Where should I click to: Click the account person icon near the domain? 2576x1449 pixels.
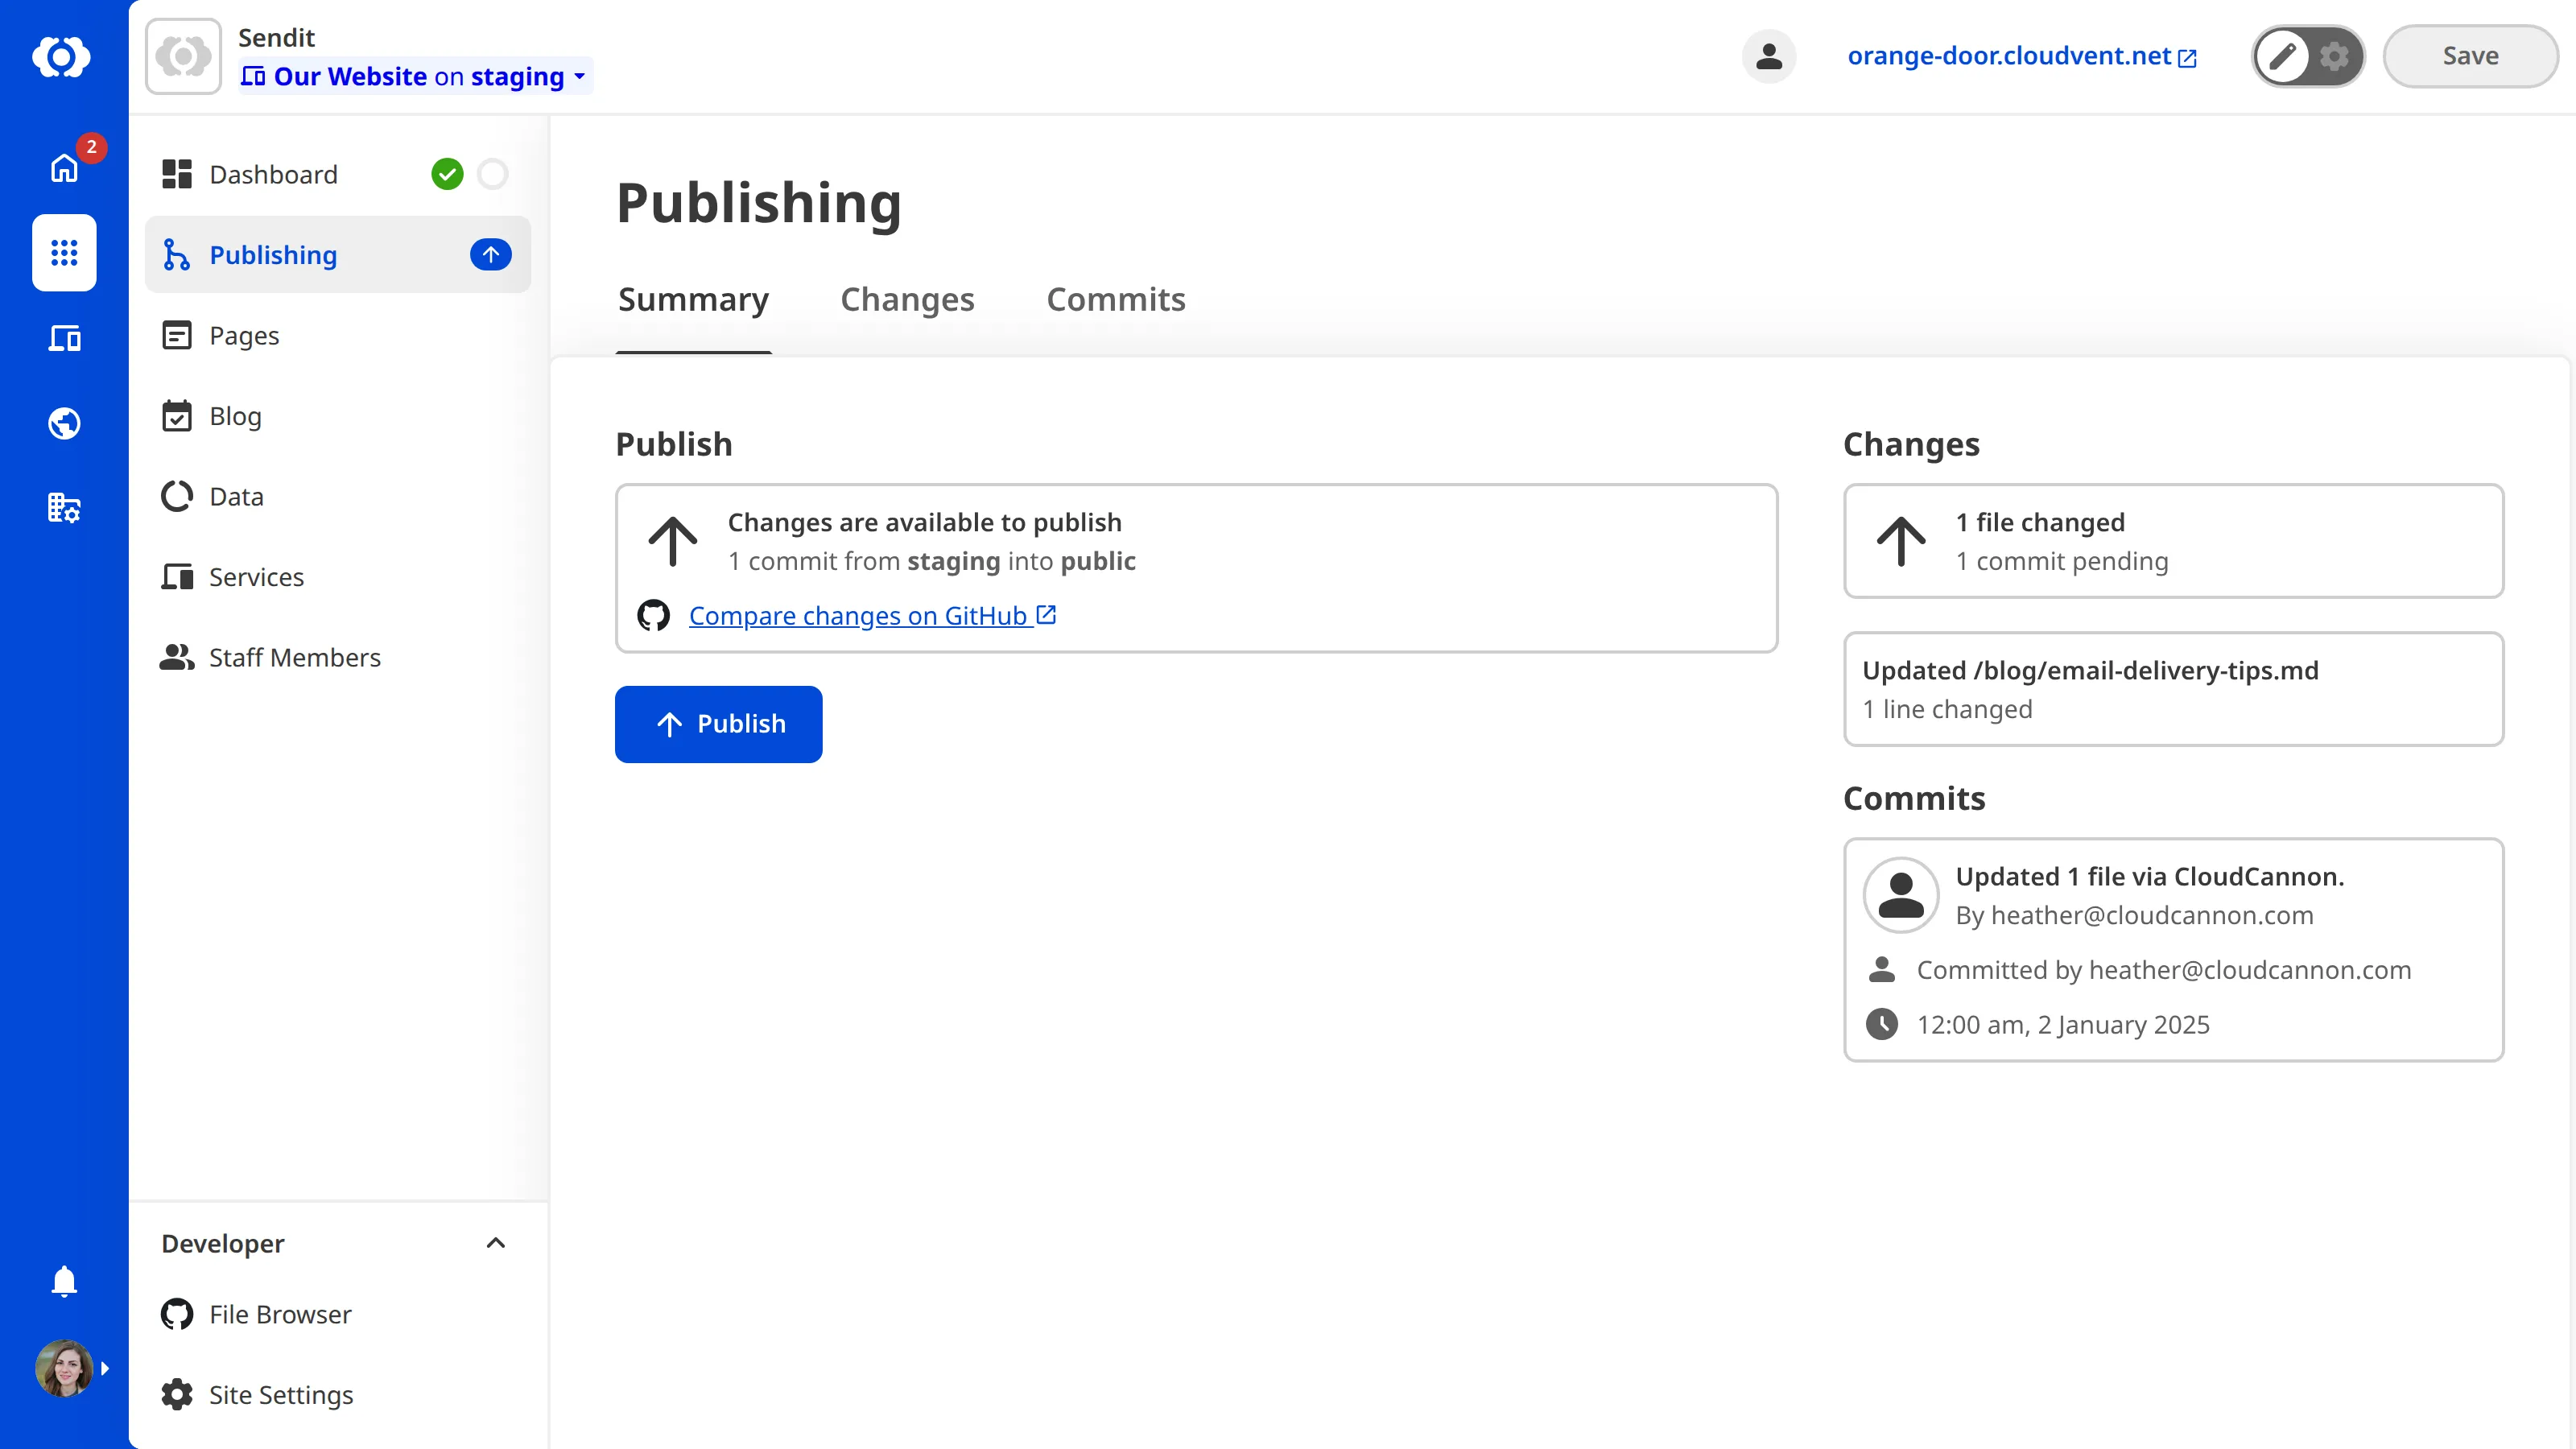[x=1768, y=56]
